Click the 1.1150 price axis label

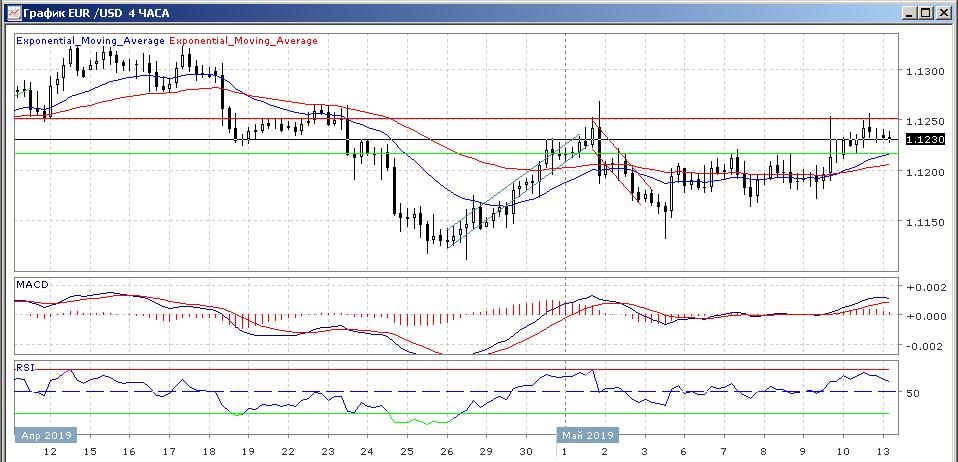[925, 222]
